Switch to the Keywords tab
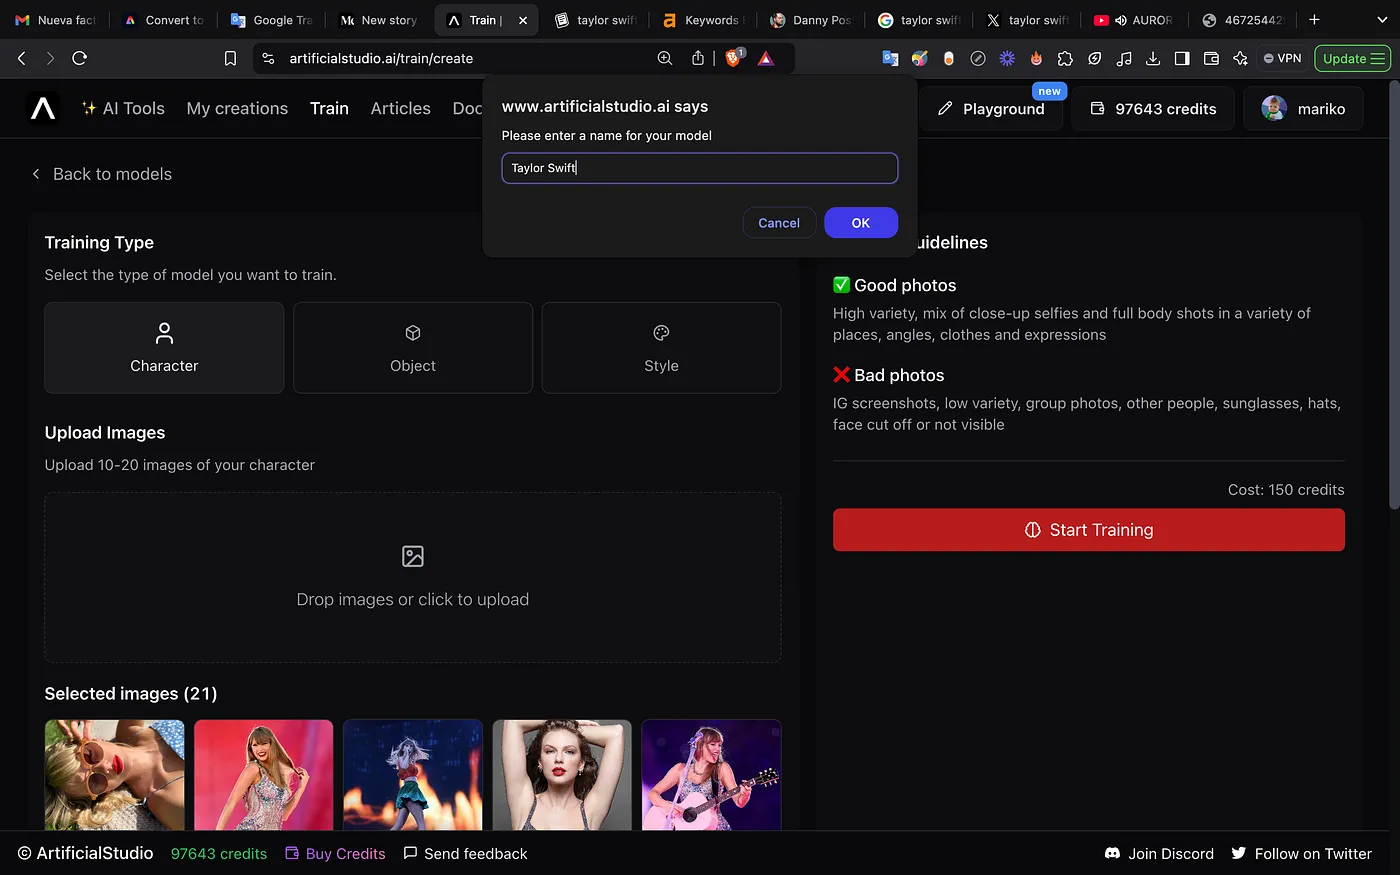Viewport: 1400px width, 875px height. 703,20
